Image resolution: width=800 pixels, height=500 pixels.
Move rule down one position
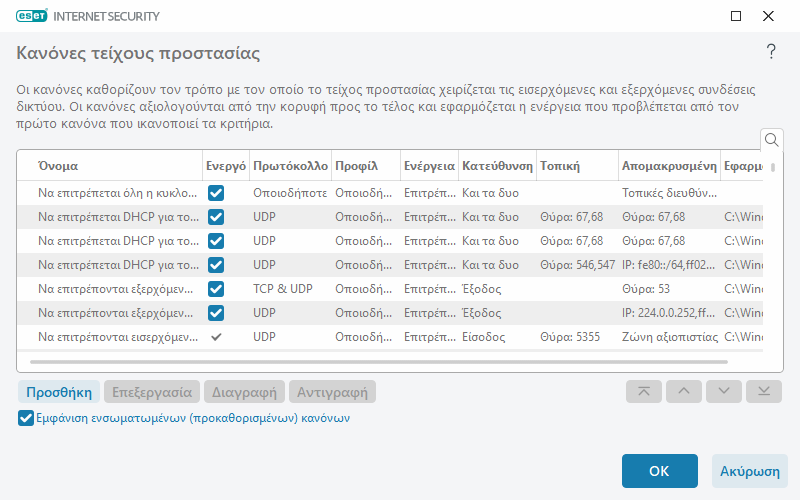point(723,391)
